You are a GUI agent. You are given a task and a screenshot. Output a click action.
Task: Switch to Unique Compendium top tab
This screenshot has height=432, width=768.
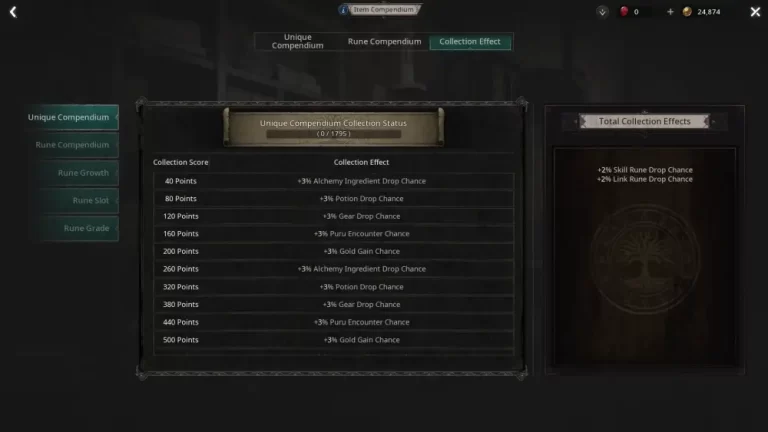point(297,42)
